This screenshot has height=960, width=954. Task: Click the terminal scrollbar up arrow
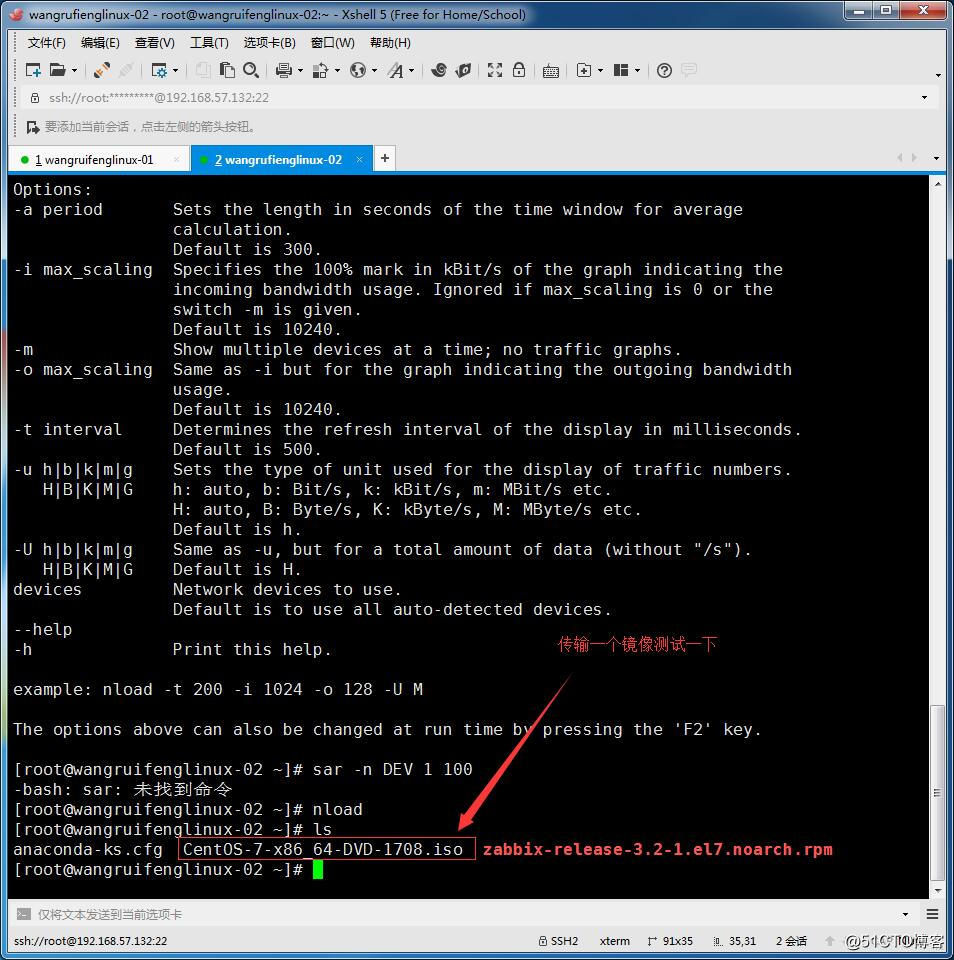point(937,184)
